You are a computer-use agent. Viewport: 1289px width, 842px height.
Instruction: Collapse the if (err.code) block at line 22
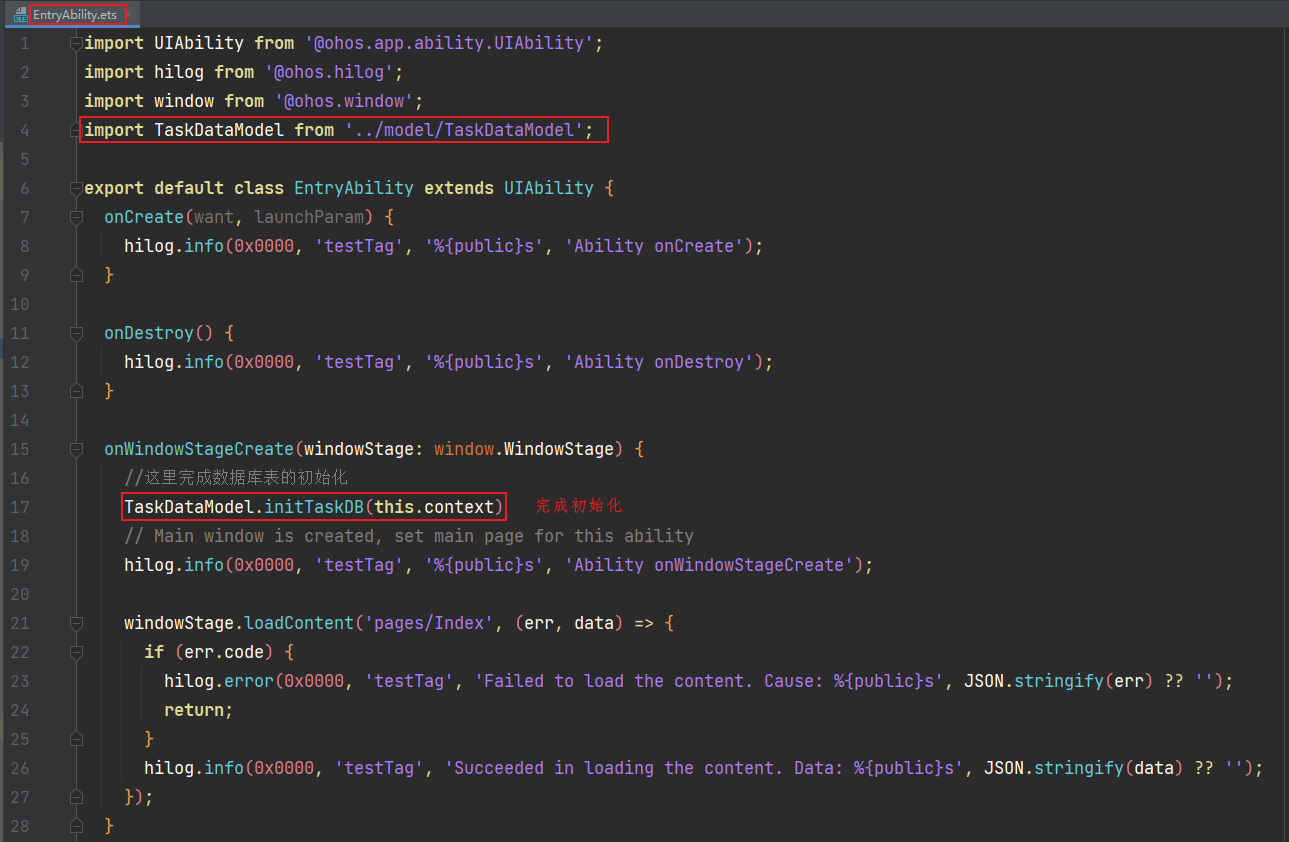75,653
